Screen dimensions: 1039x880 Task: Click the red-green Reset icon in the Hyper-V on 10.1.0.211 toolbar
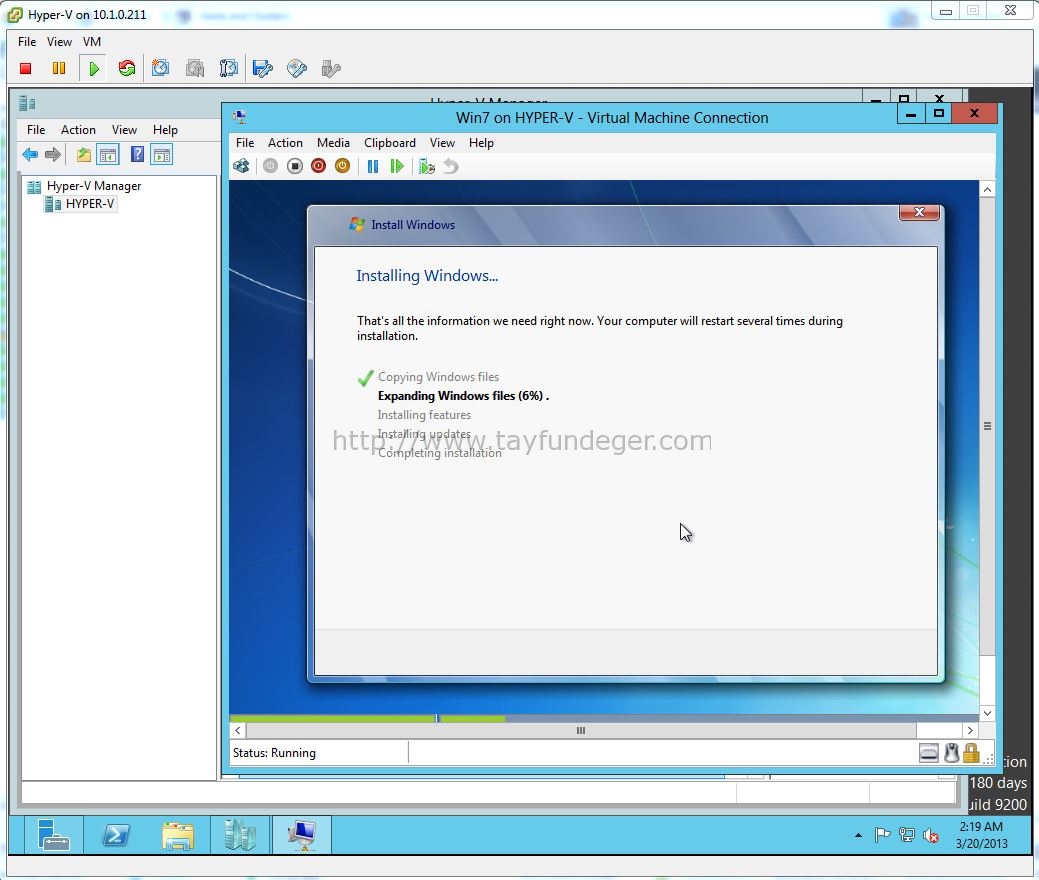(x=127, y=68)
